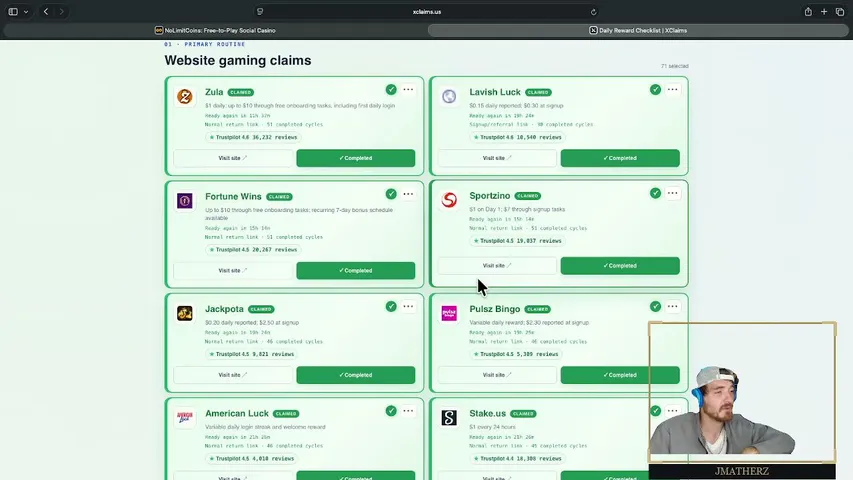The image size is (853, 480).
Task: Click the Lavish Luck logo icon
Action: click(x=449, y=96)
